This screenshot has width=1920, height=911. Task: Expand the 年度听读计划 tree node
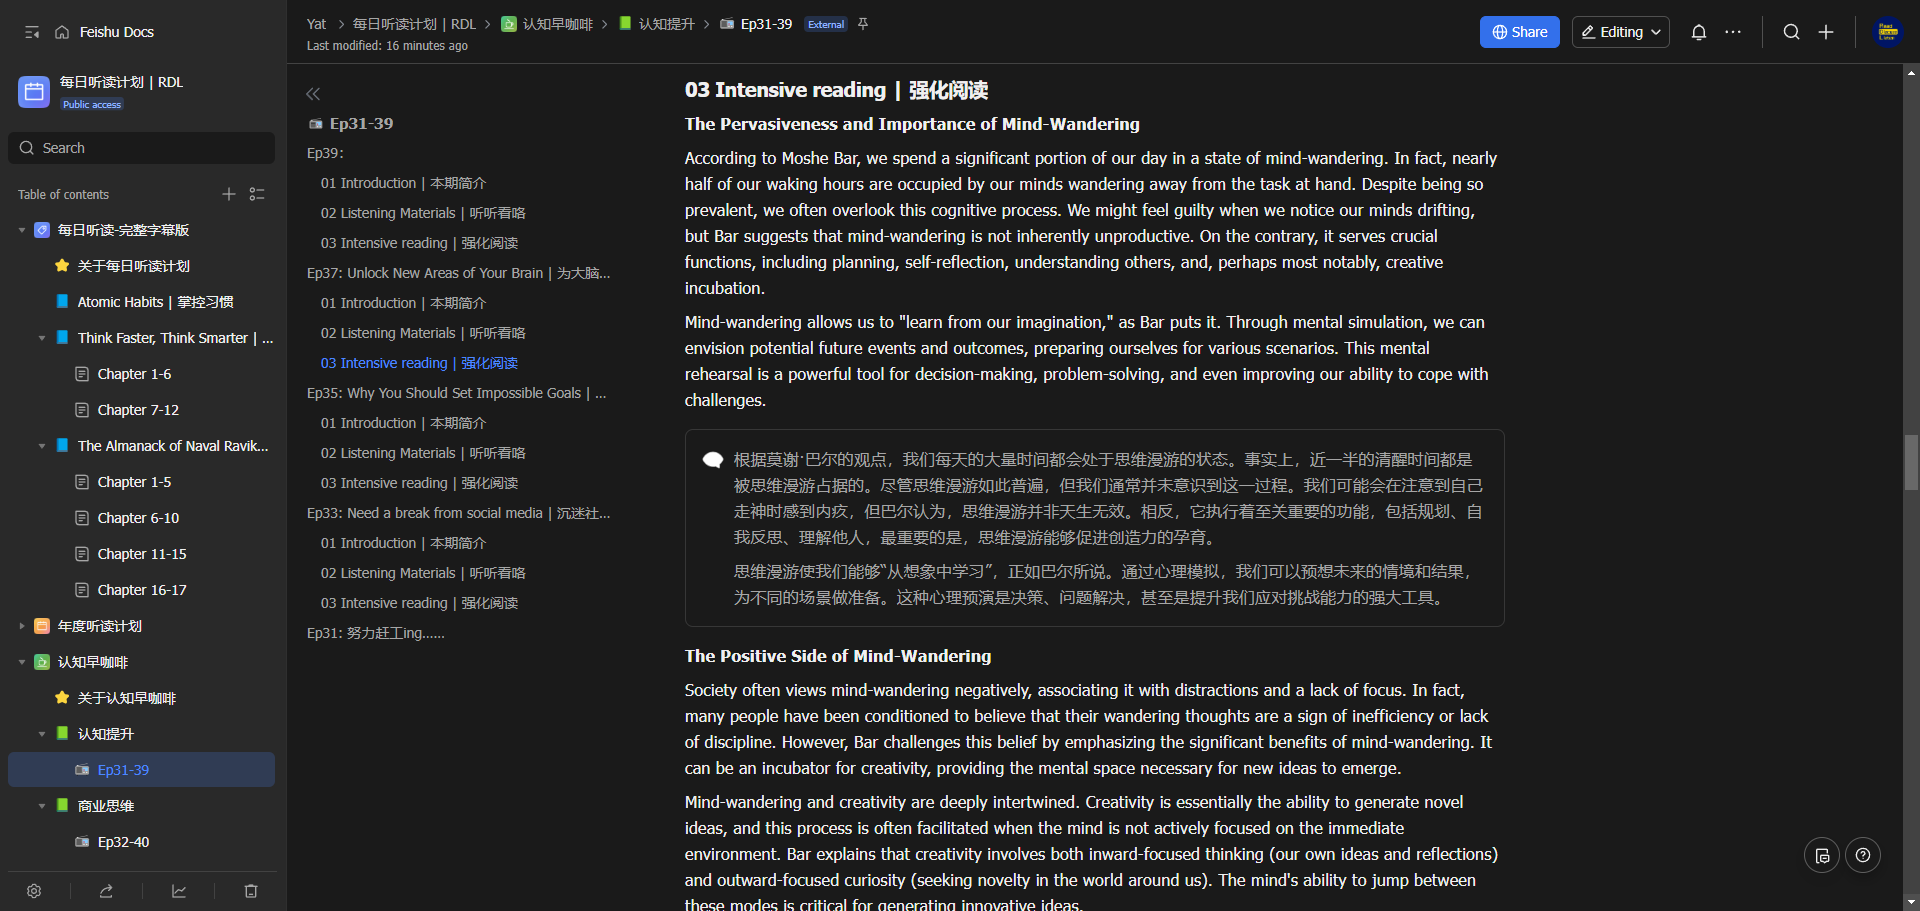click(x=22, y=626)
